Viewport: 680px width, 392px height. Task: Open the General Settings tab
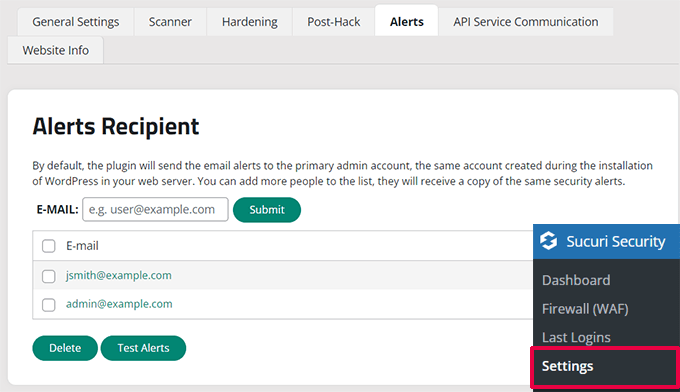(75, 22)
